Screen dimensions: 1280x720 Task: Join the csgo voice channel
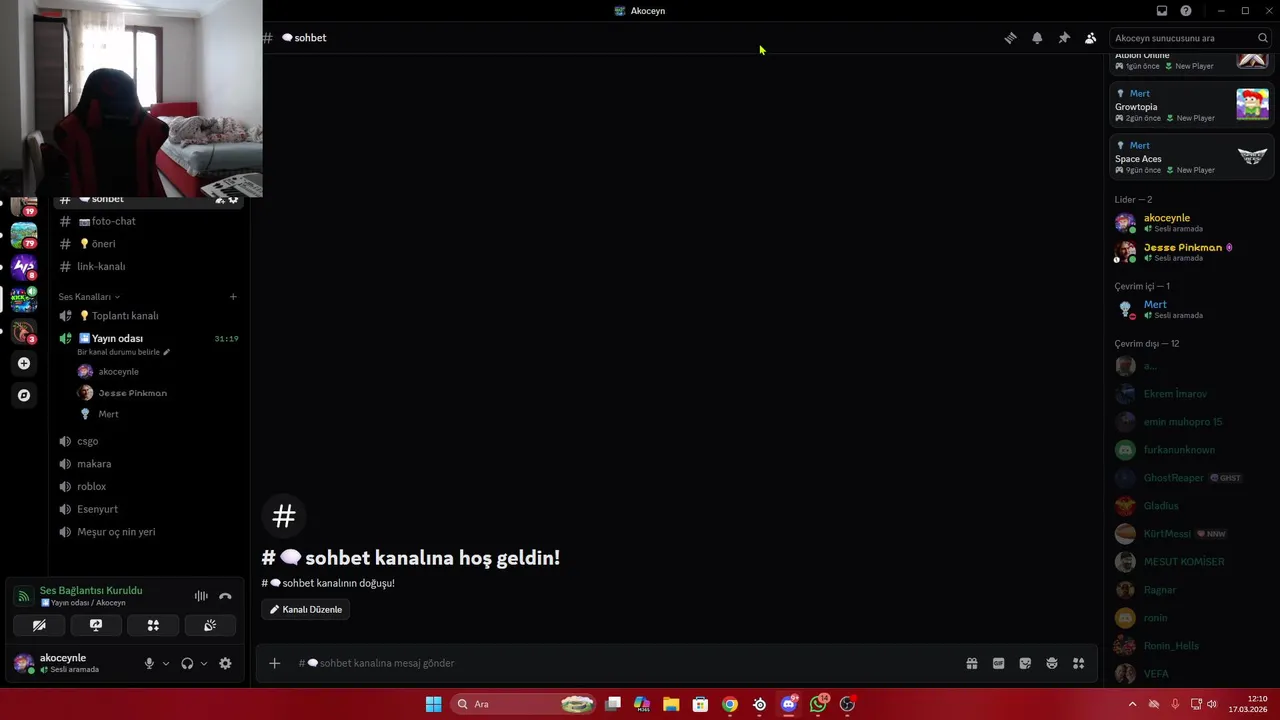150,441
